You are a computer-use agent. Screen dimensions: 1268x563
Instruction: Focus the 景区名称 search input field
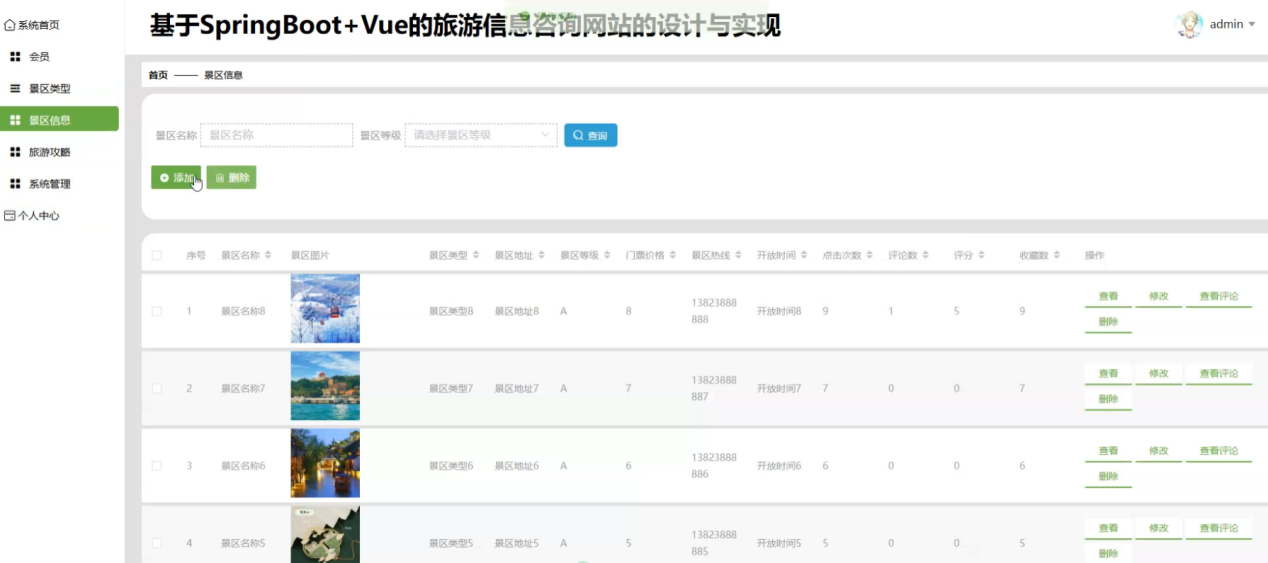coord(277,135)
